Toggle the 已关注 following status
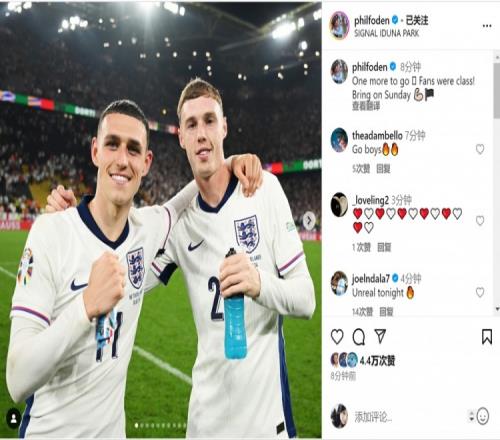This screenshot has height=440, width=500. click(x=417, y=20)
